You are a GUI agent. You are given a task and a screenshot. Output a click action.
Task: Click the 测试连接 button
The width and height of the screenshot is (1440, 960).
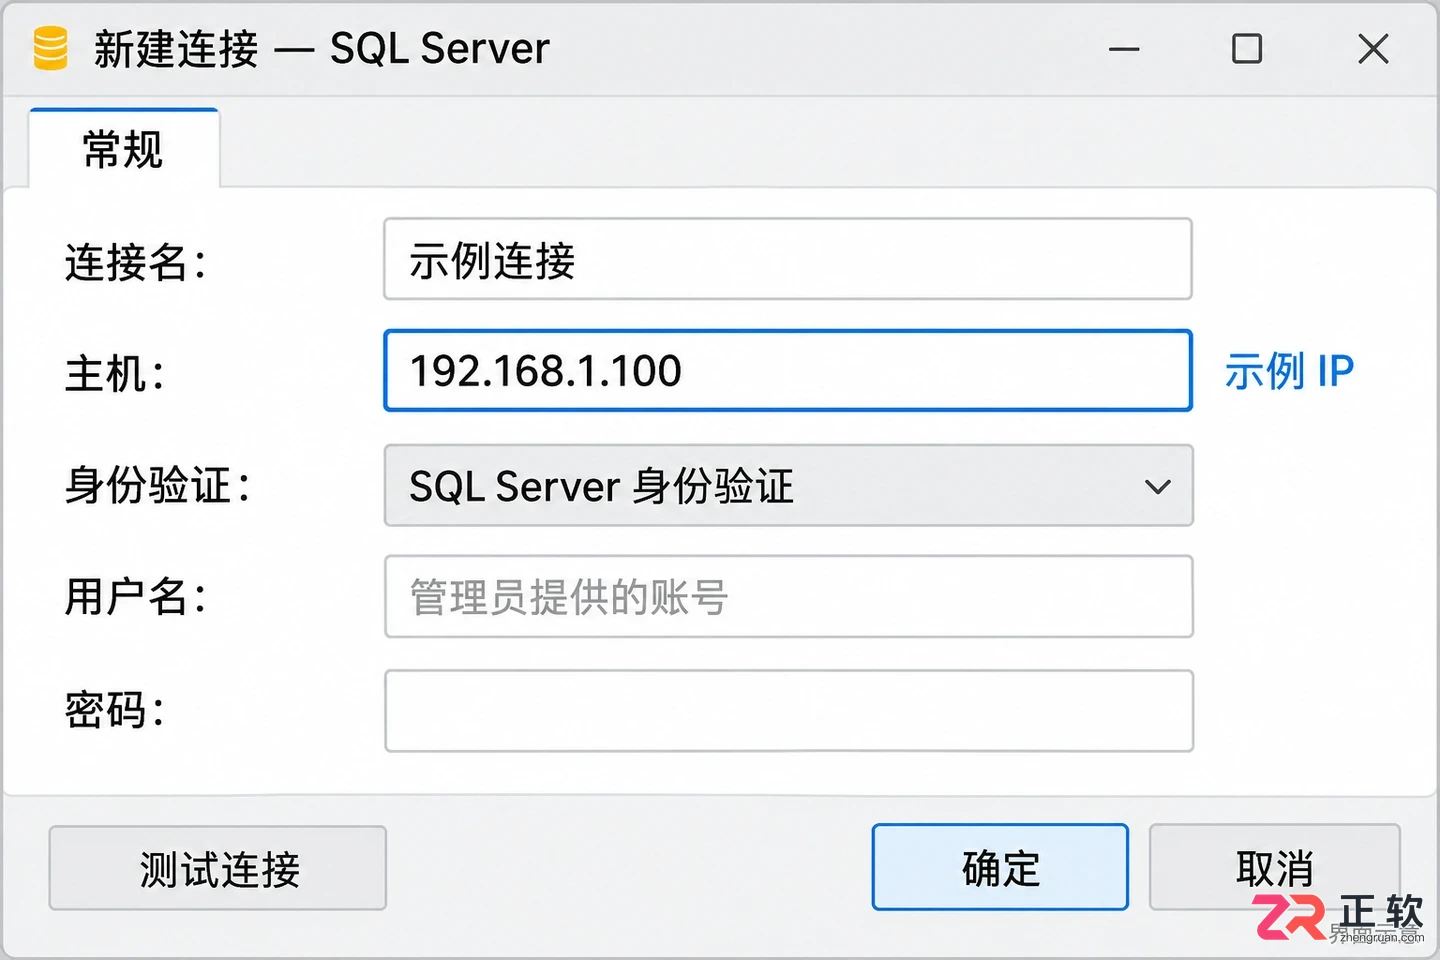[218, 868]
